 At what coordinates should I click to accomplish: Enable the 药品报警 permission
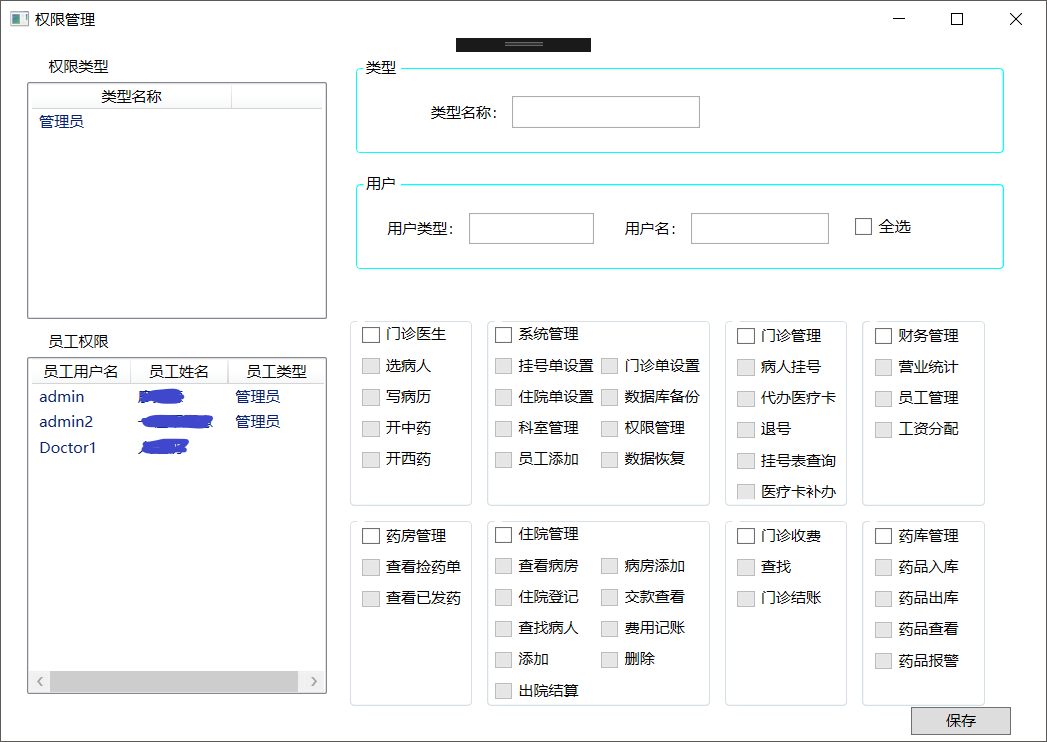coord(883,660)
